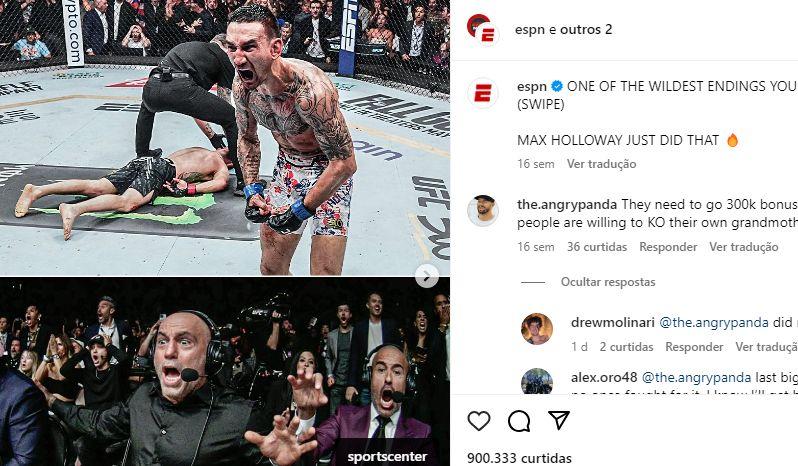The height and width of the screenshot is (466, 798).
Task: Translate the caption via Ver tradução
Action: point(602,164)
